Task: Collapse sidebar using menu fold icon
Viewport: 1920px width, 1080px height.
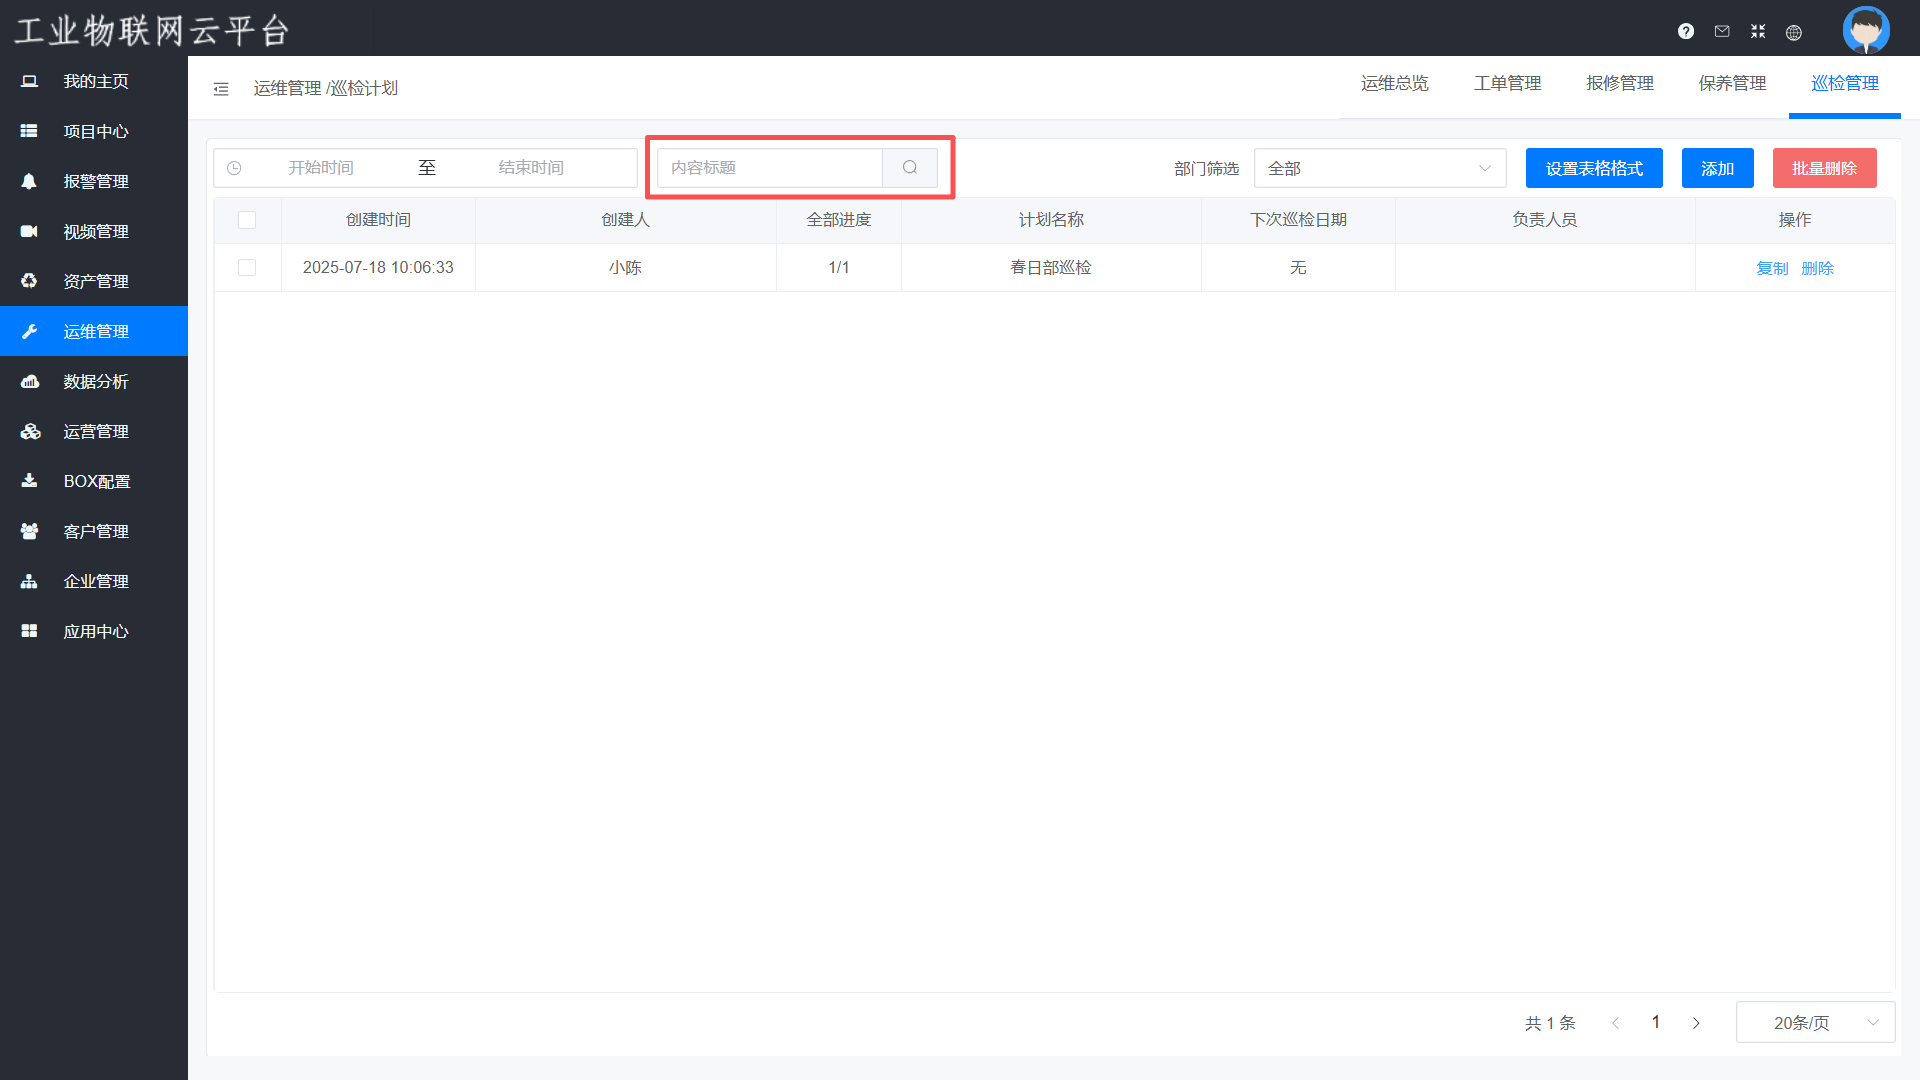Action: pyautogui.click(x=221, y=89)
